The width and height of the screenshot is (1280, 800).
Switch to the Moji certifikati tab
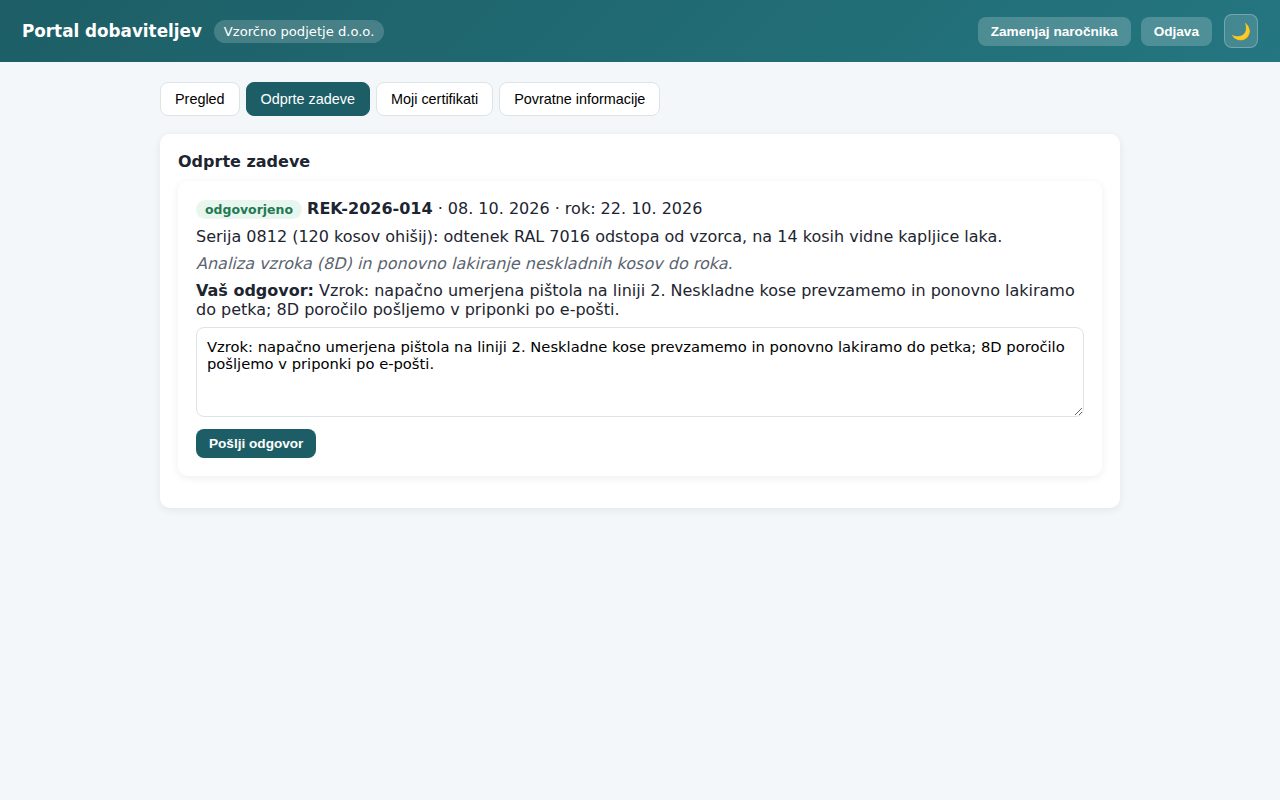point(434,99)
